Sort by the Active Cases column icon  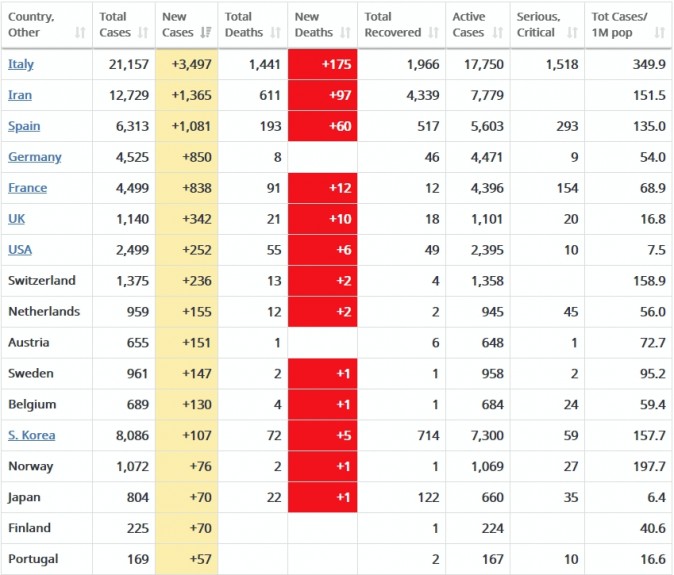498,33
